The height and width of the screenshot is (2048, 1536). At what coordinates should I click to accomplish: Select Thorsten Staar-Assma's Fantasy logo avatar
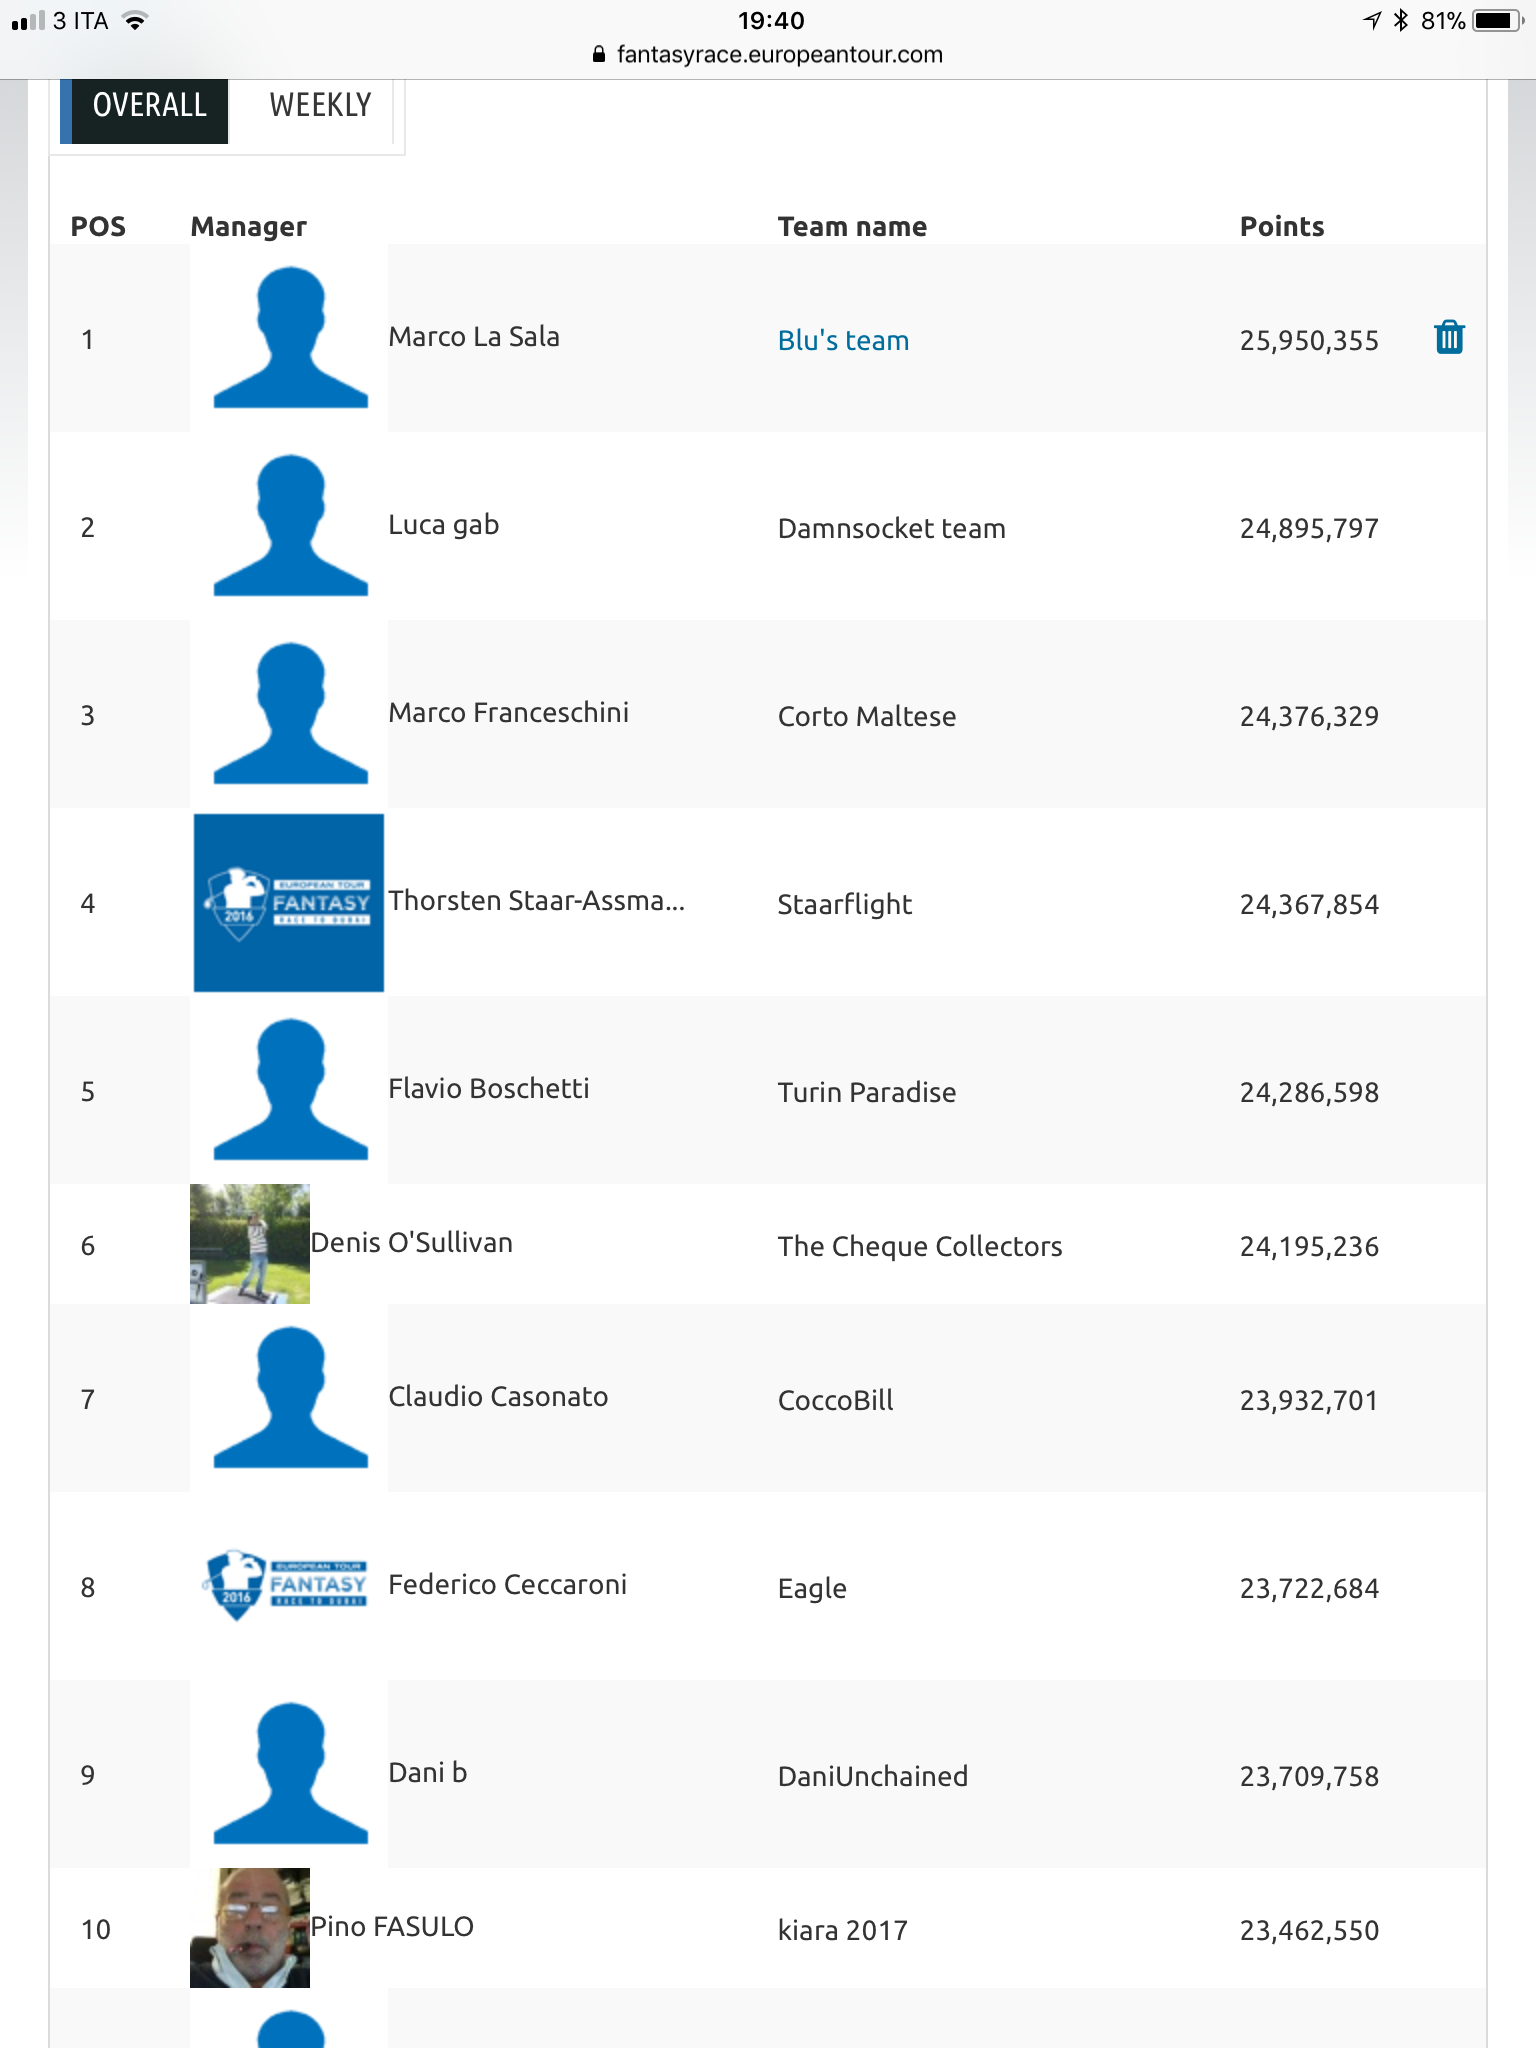(289, 903)
